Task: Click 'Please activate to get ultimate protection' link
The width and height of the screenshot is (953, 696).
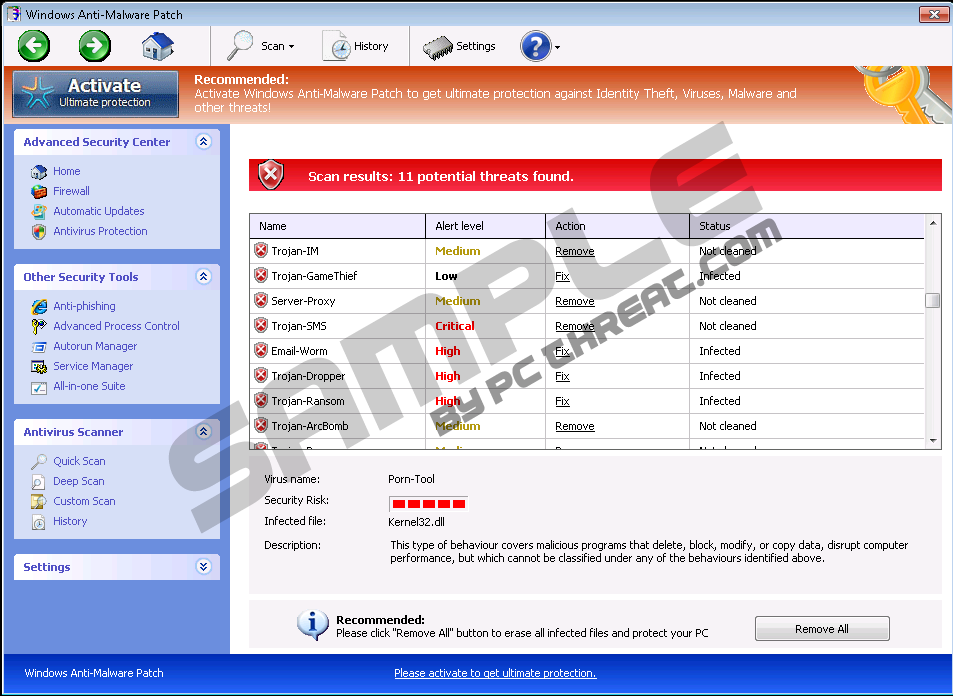Action: coord(495,673)
